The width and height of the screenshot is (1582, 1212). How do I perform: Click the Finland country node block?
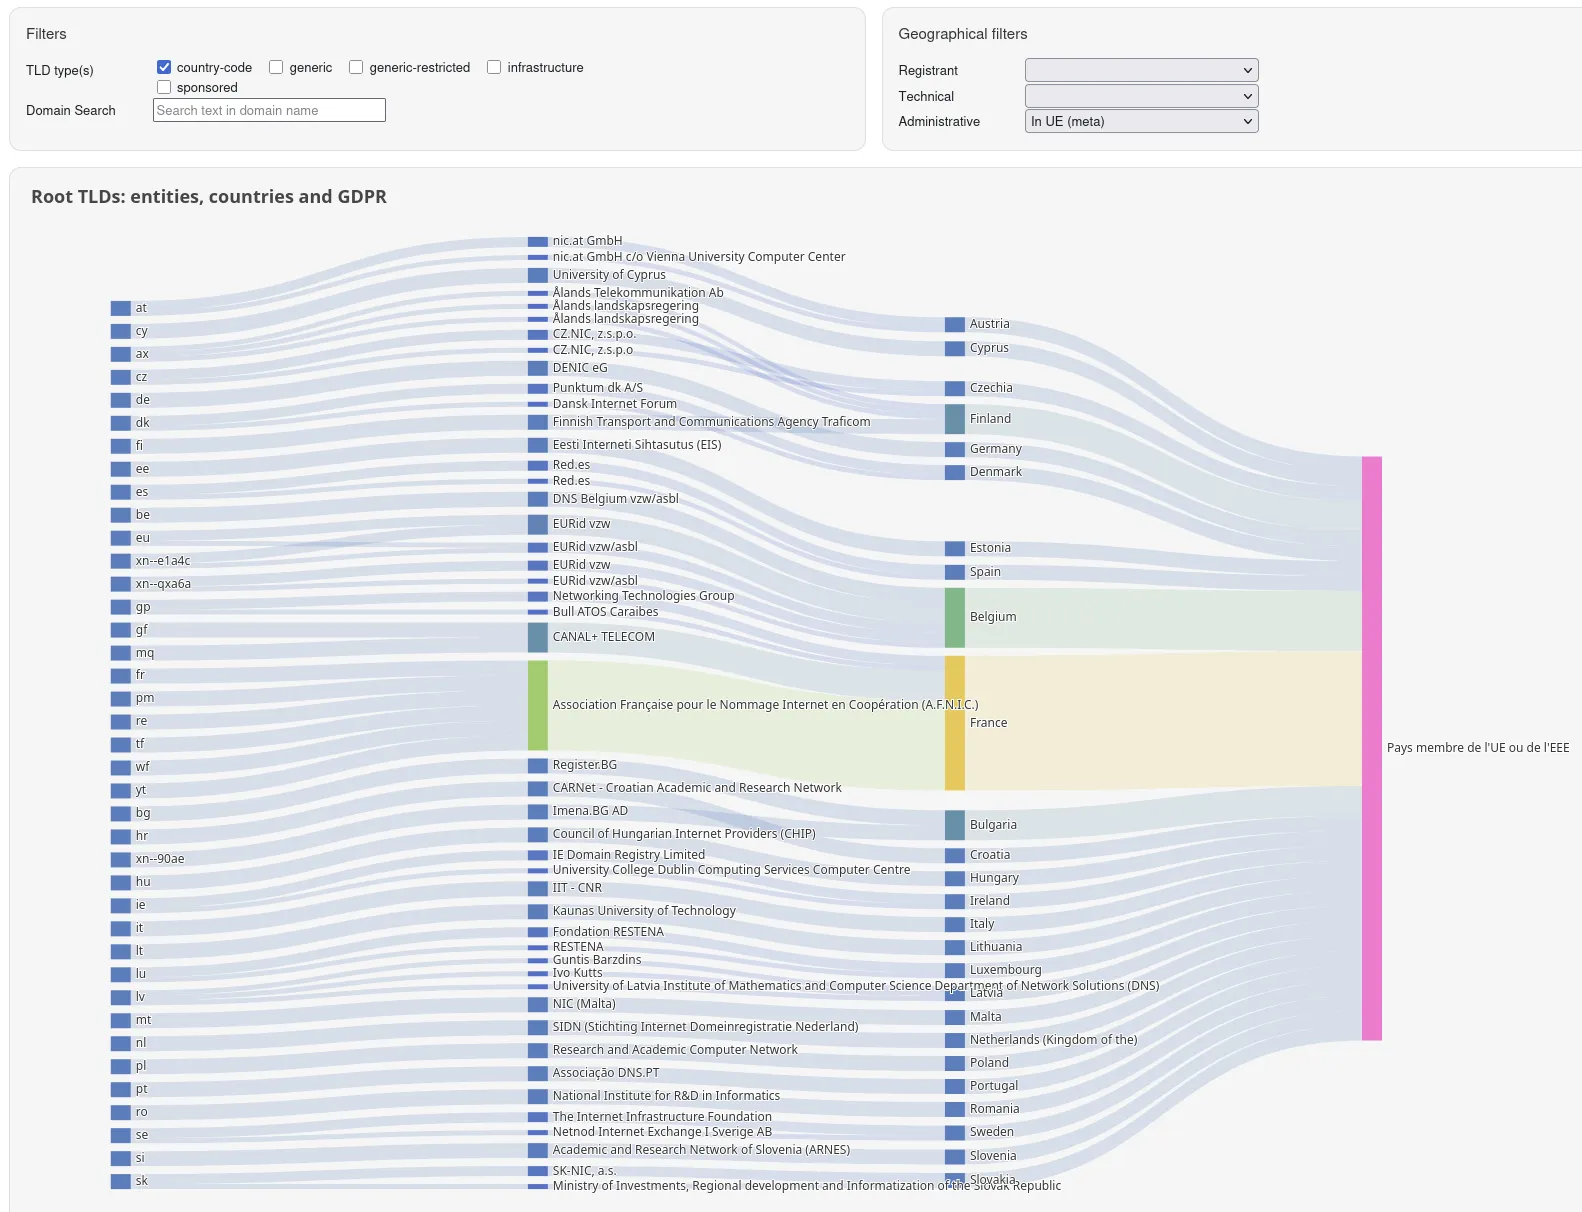point(954,419)
